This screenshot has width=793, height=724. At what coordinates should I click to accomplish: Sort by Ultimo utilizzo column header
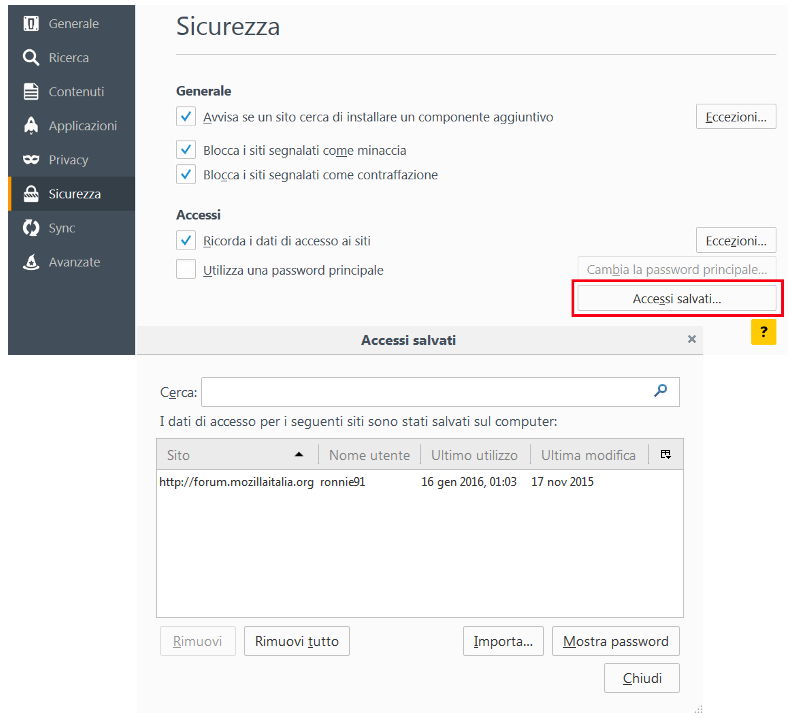click(x=474, y=455)
